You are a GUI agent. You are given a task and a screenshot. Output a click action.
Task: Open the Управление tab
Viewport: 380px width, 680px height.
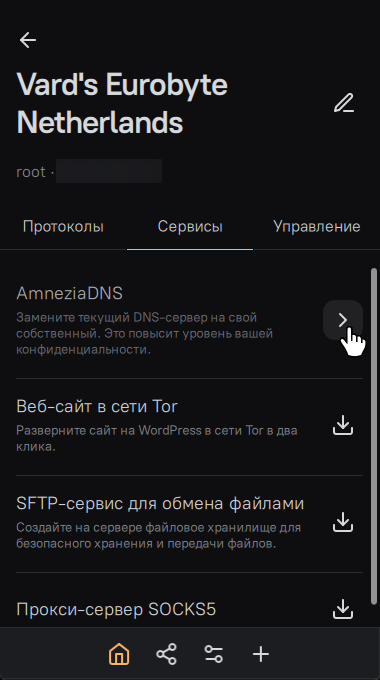317,226
